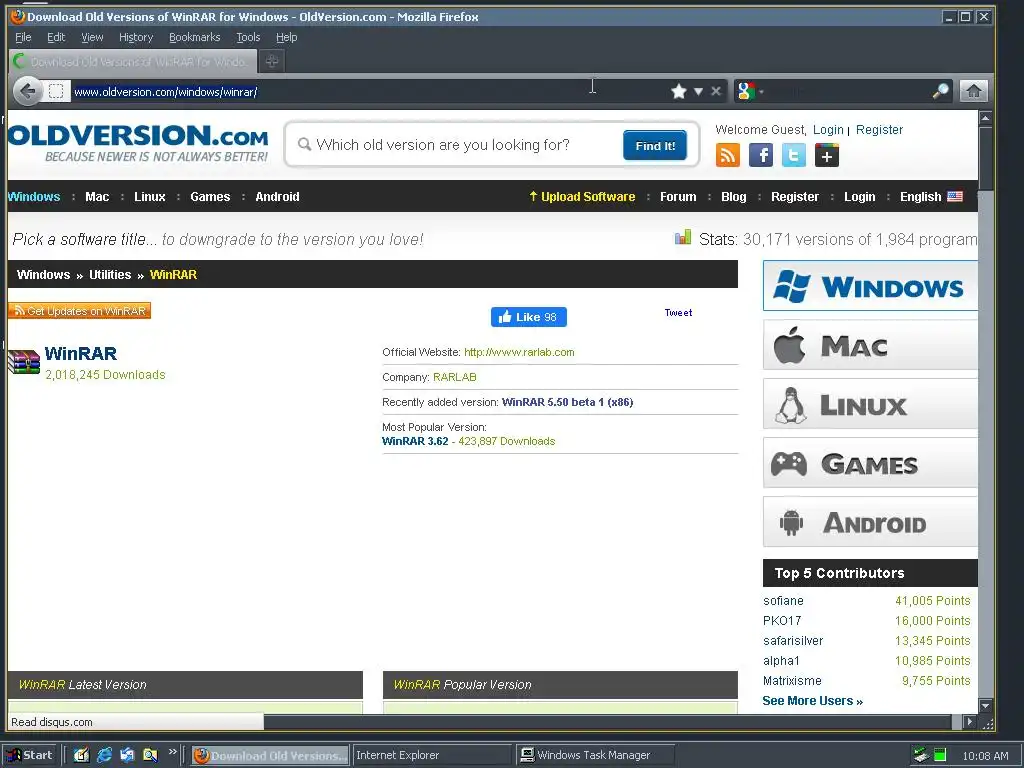
Task: Click the RSS feed icon in the header
Action: 728,155
